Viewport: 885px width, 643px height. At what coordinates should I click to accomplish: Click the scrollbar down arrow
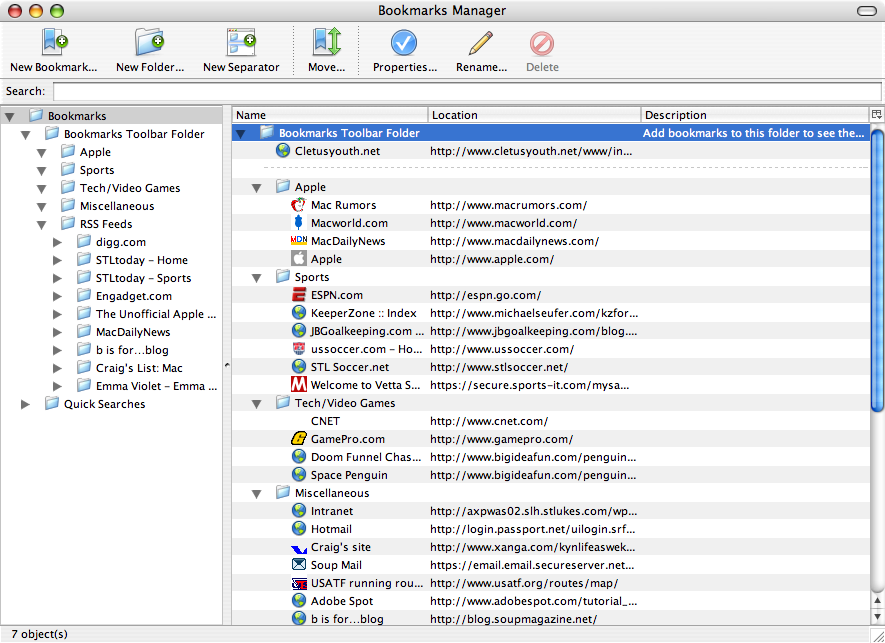[877, 617]
